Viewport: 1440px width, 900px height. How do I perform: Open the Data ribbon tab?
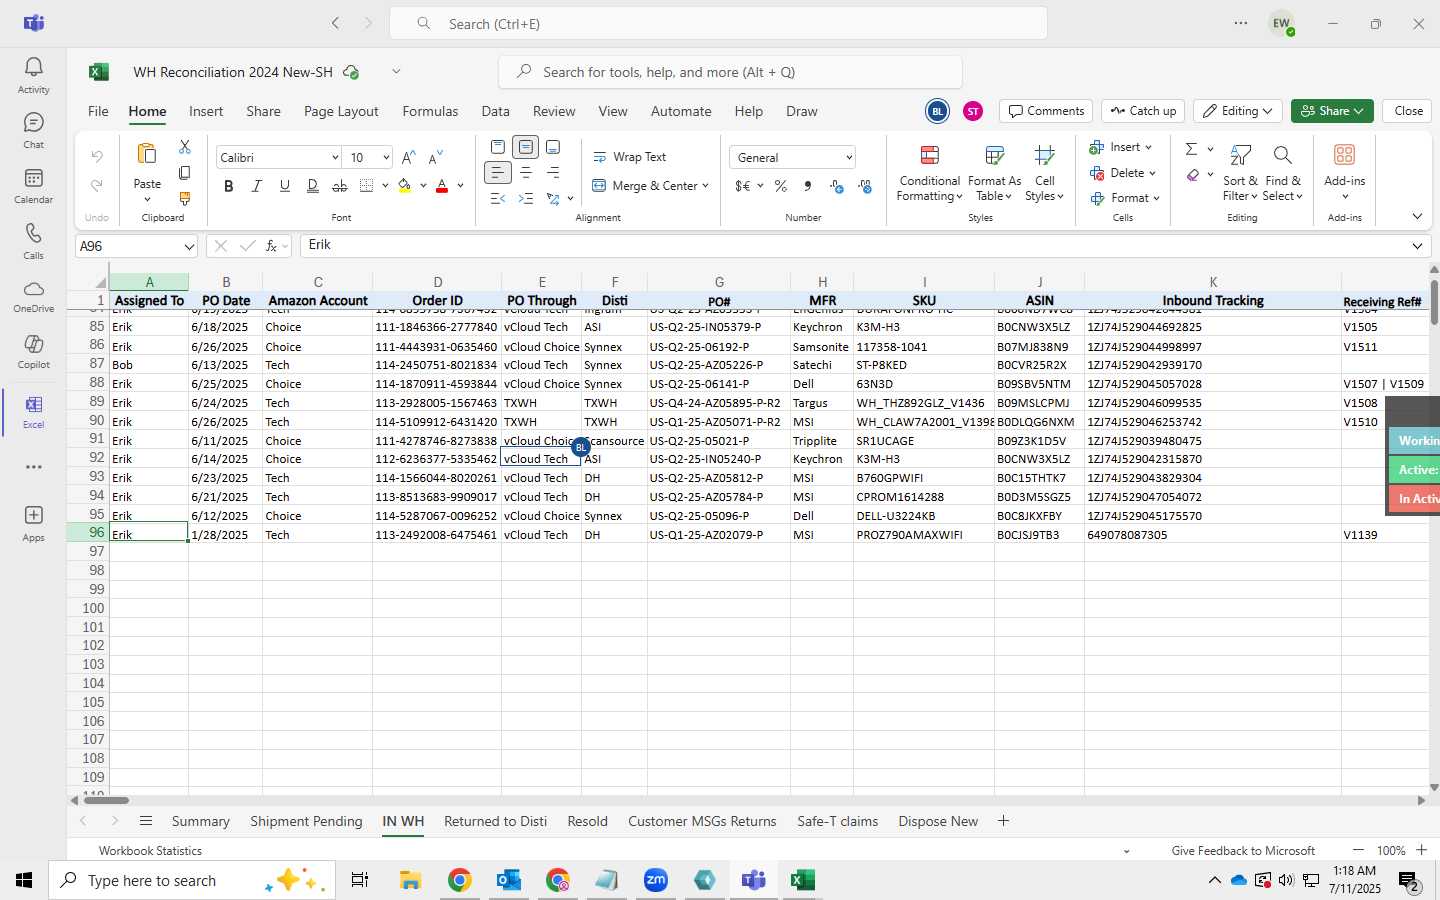495,111
